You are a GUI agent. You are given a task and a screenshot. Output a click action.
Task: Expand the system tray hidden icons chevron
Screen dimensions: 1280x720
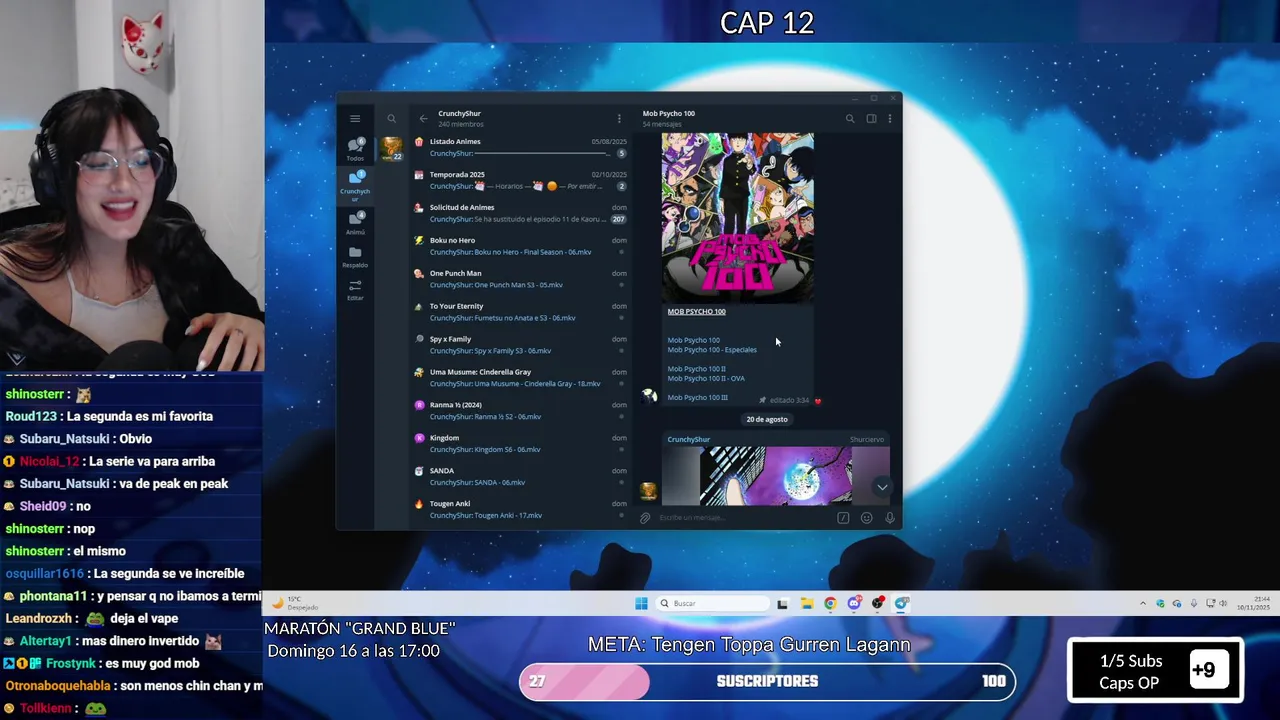pos(1143,603)
